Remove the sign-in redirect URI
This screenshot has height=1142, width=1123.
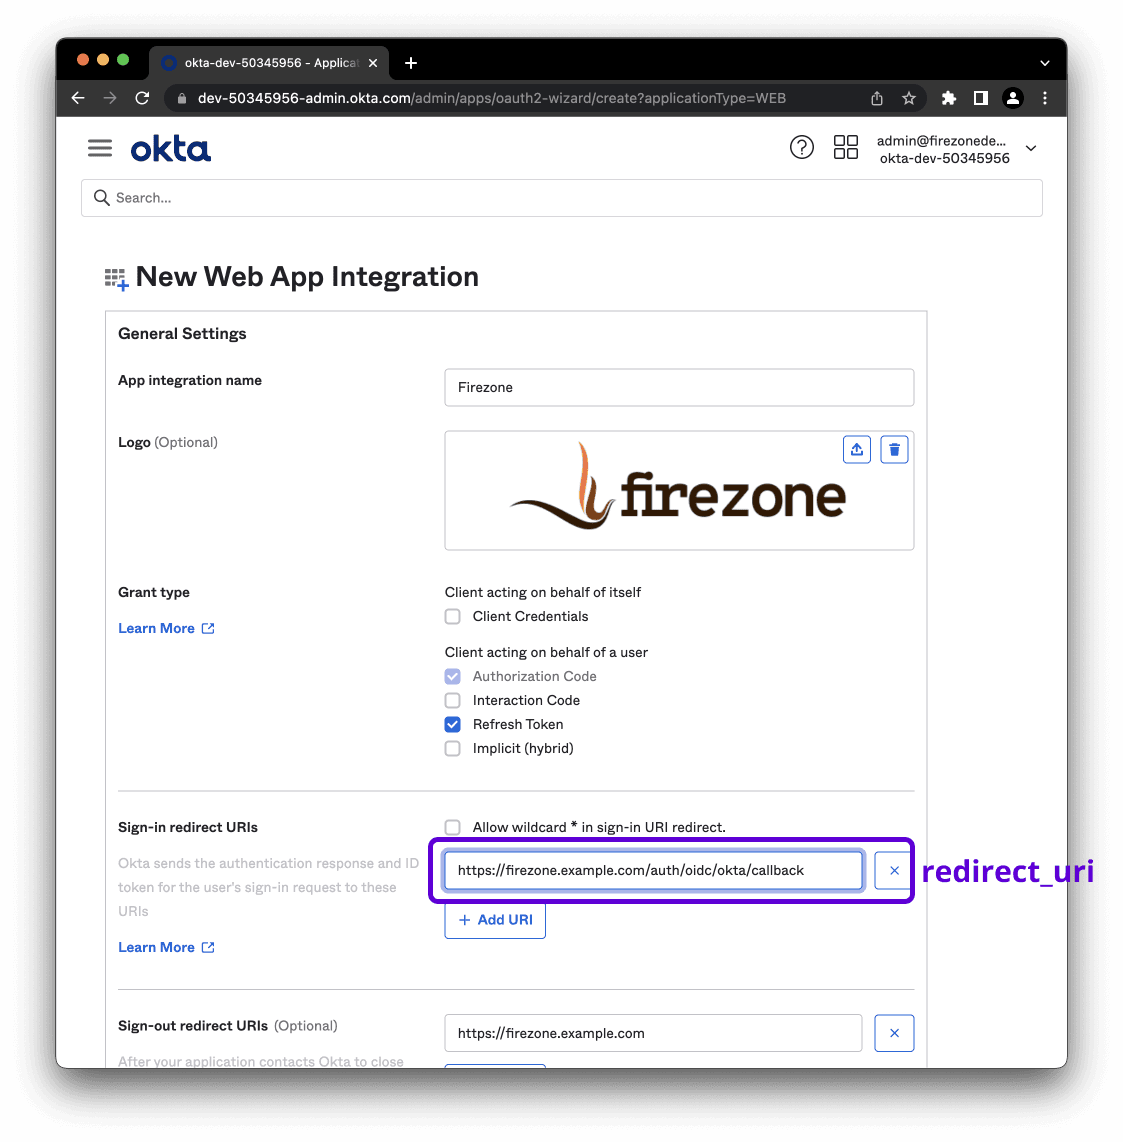(x=894, y=871)
